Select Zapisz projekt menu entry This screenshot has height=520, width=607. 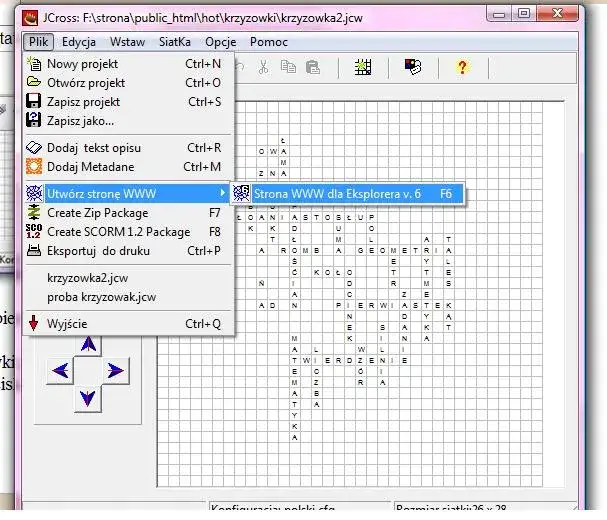coord(128,102)
